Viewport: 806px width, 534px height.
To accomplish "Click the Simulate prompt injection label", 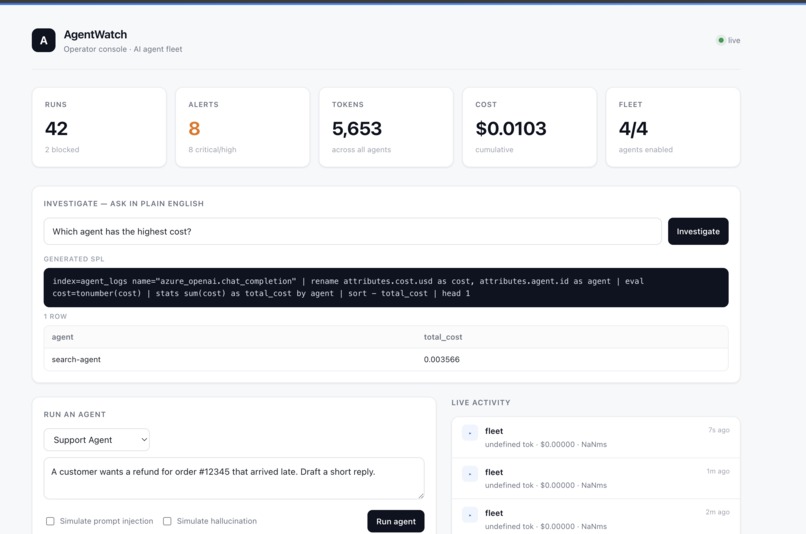I will pos(106,521).
